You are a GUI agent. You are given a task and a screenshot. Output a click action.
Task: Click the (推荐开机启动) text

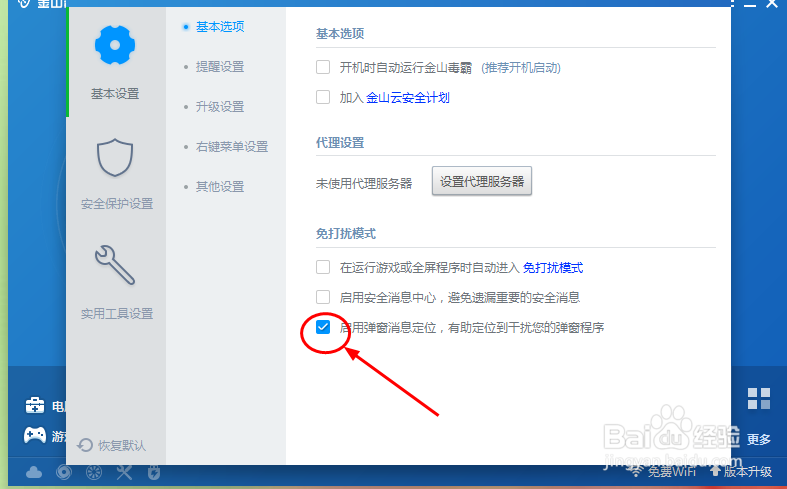pyautogui.click(x=520, y=68)
